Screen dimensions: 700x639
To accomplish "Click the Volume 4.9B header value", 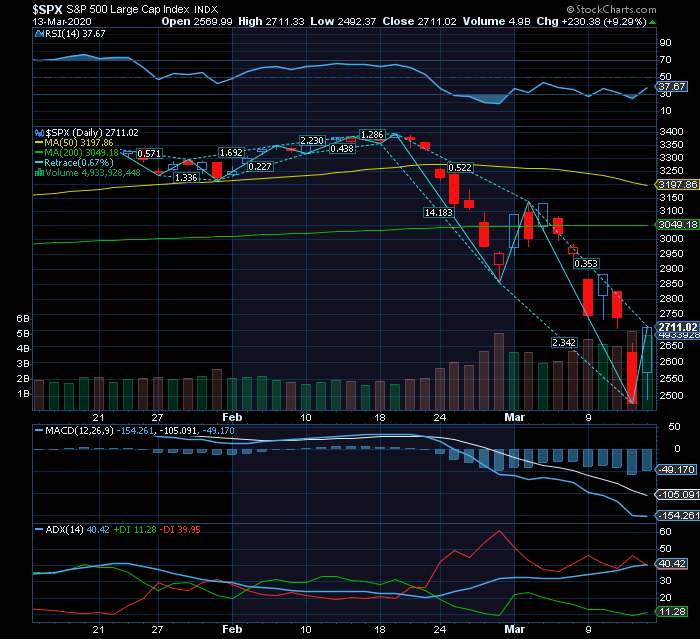I will (x=496, y=21).
